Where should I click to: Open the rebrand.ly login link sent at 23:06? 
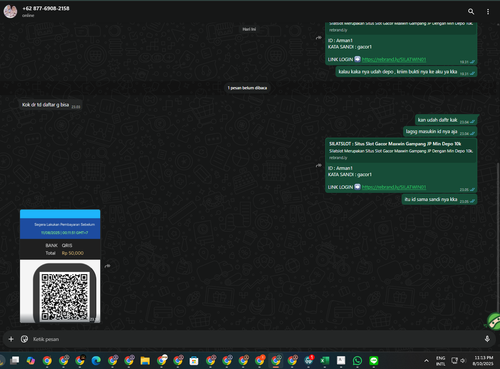coord(394,187)
